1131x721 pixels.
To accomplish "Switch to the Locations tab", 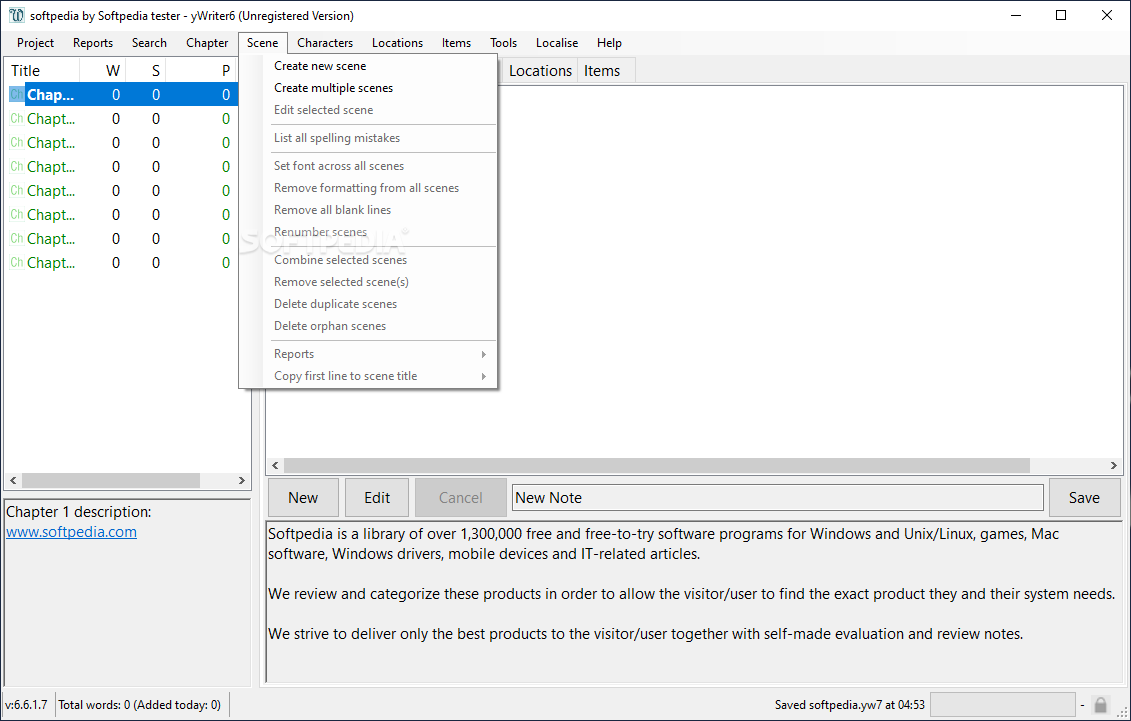I will (540, 71).
